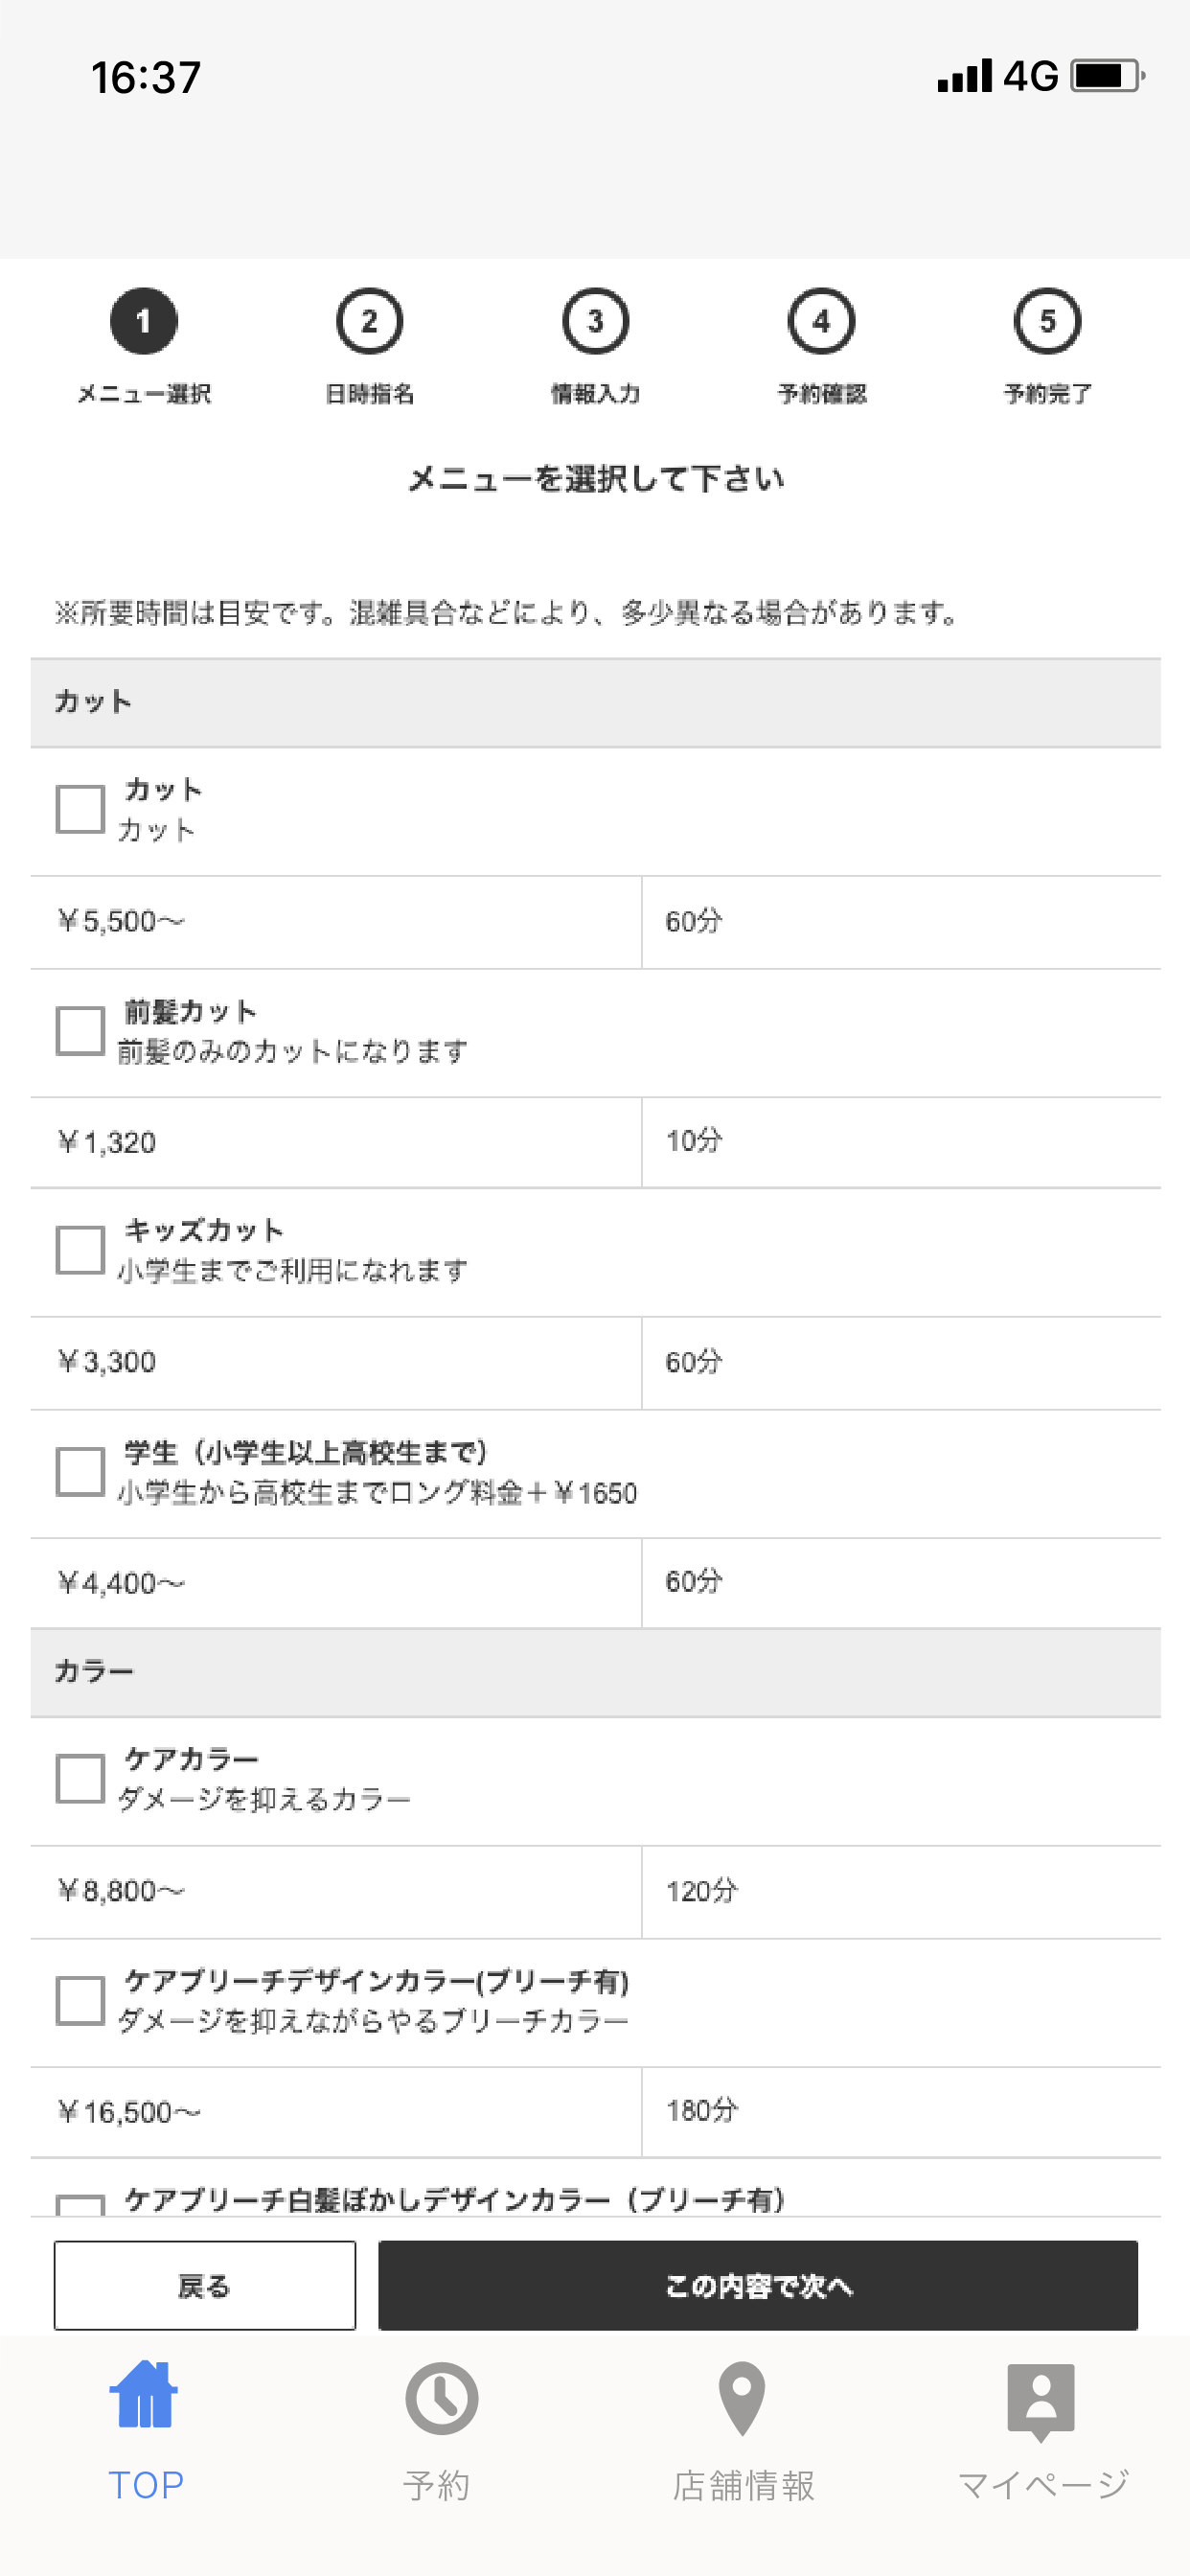The height and width of the screenshot is (2576, 1190).
Task: Select step 4 予約確認 circle
Action: coord(821,321)
